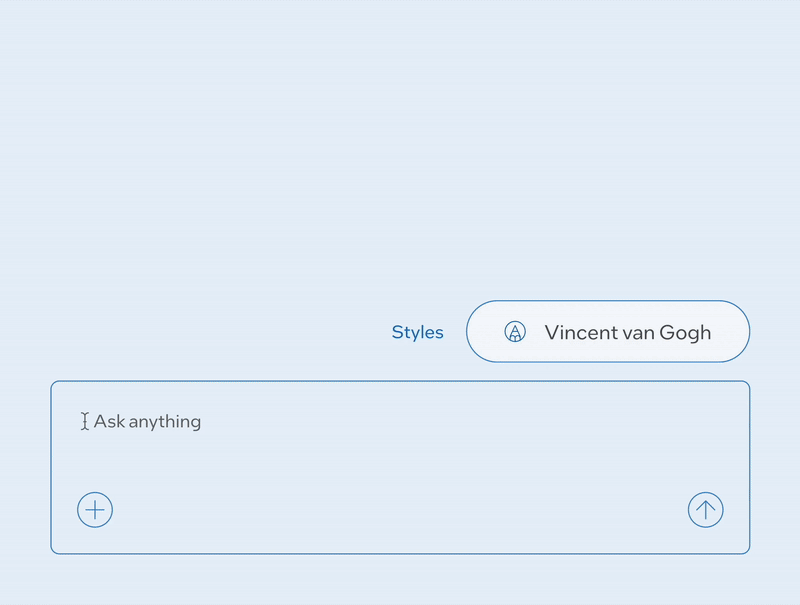
Task: Focus the prompt box on the placeholder text
Action: [x=148, y=422]
